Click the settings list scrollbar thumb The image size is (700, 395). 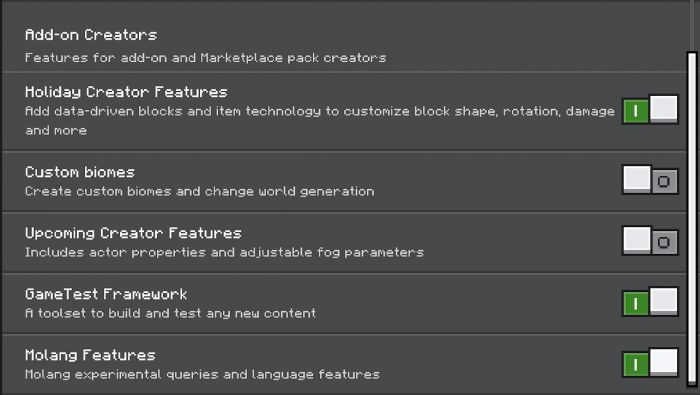pos(692,219)
